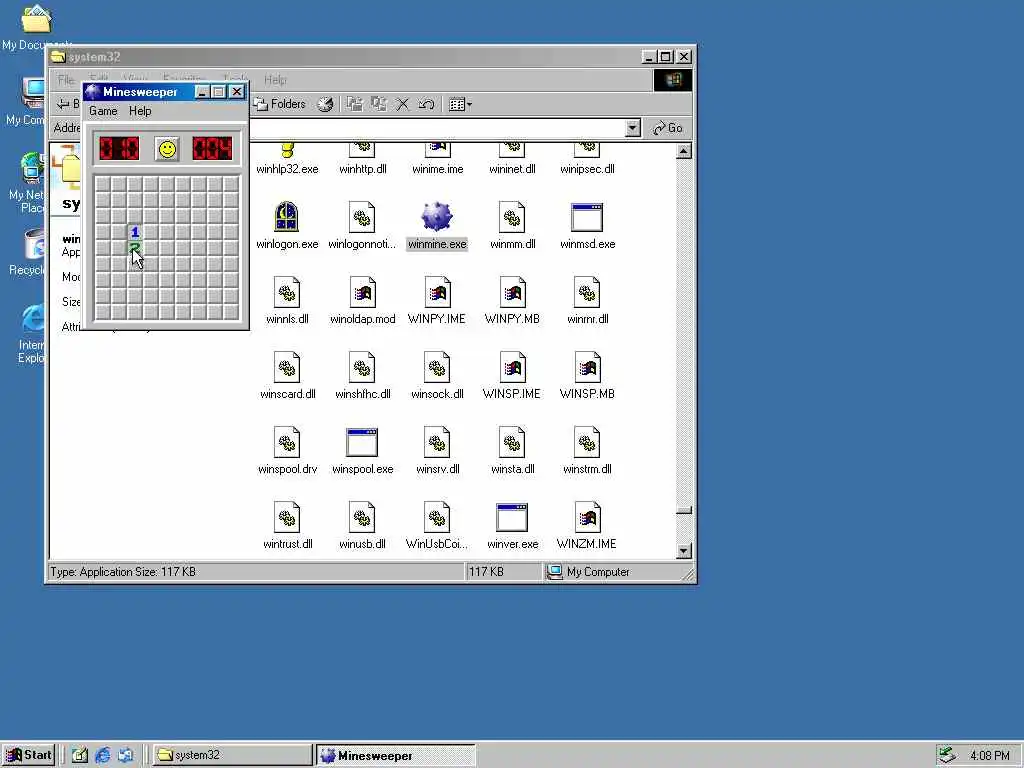Click the Minesweeper timer display
This screenshot has width=1024, height=768.
[x=212, y=149]
